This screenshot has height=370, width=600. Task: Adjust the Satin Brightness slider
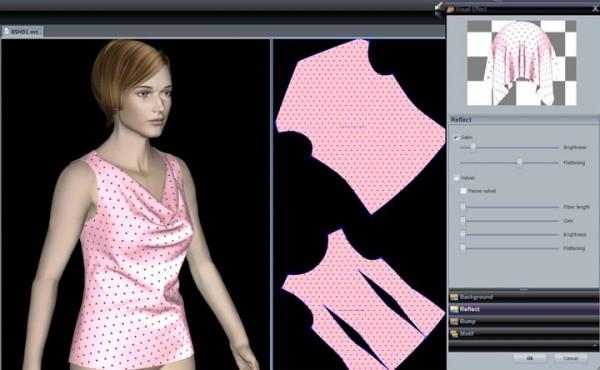point(510,147)
